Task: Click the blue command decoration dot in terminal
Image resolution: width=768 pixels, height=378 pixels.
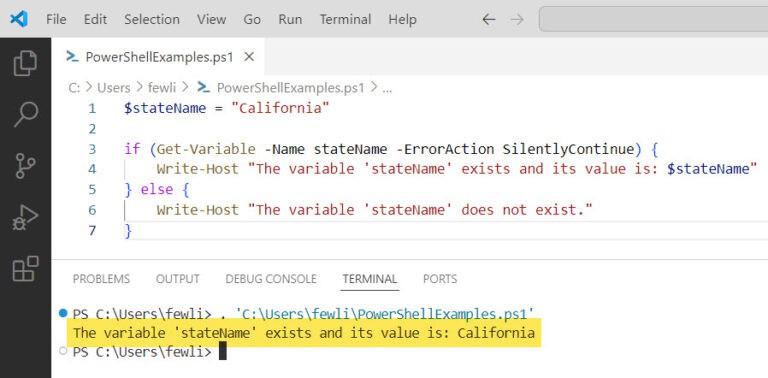Action: 62,313
